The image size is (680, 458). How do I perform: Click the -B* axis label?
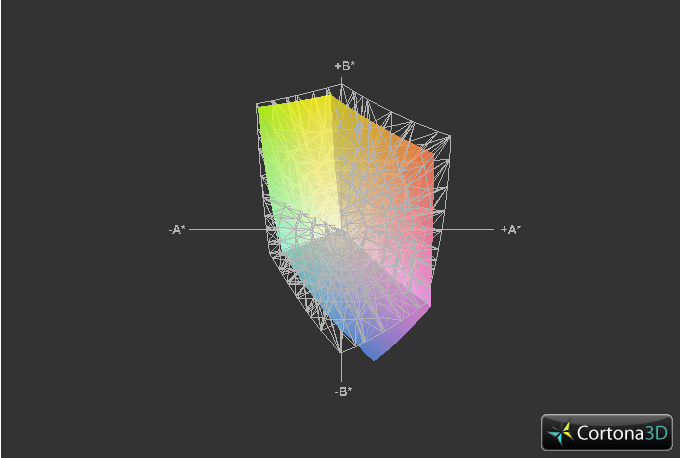pos(343,392)
